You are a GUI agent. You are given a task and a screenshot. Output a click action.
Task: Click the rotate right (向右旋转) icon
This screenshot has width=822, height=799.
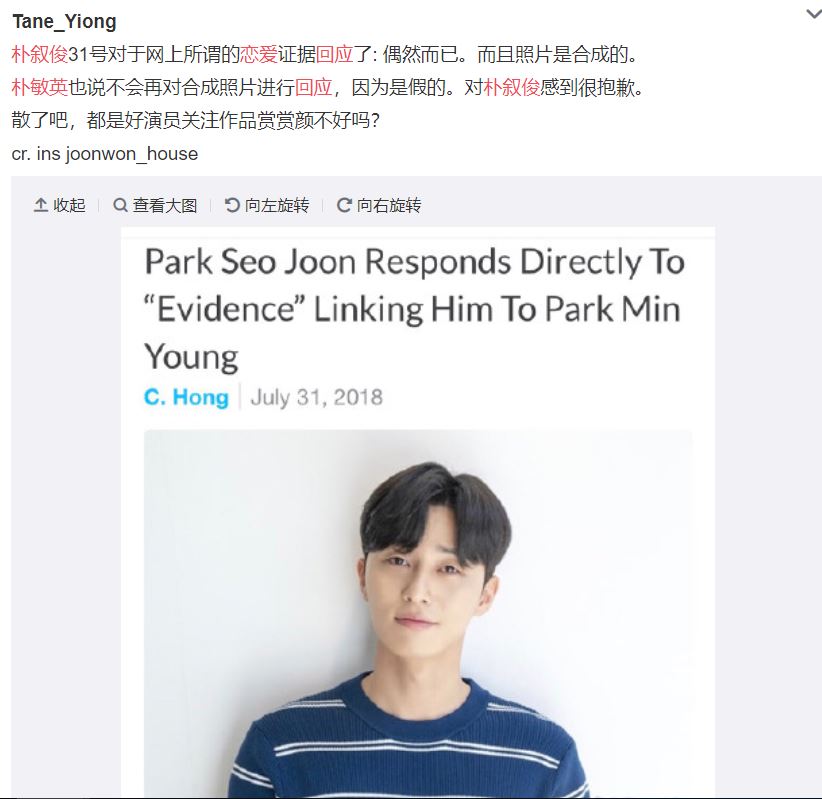[344, 205]
